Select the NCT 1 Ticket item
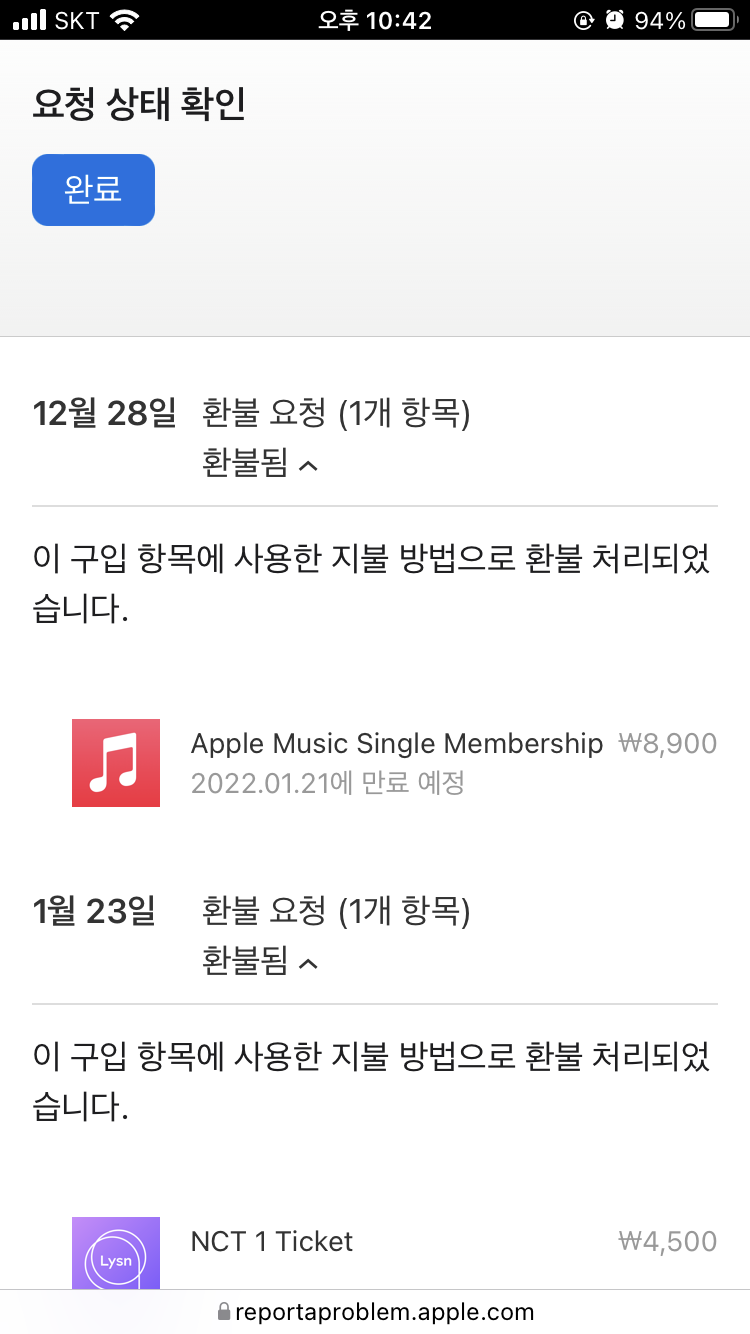Viewport: 750px width, 1334px height. (x=272, y=1242)
